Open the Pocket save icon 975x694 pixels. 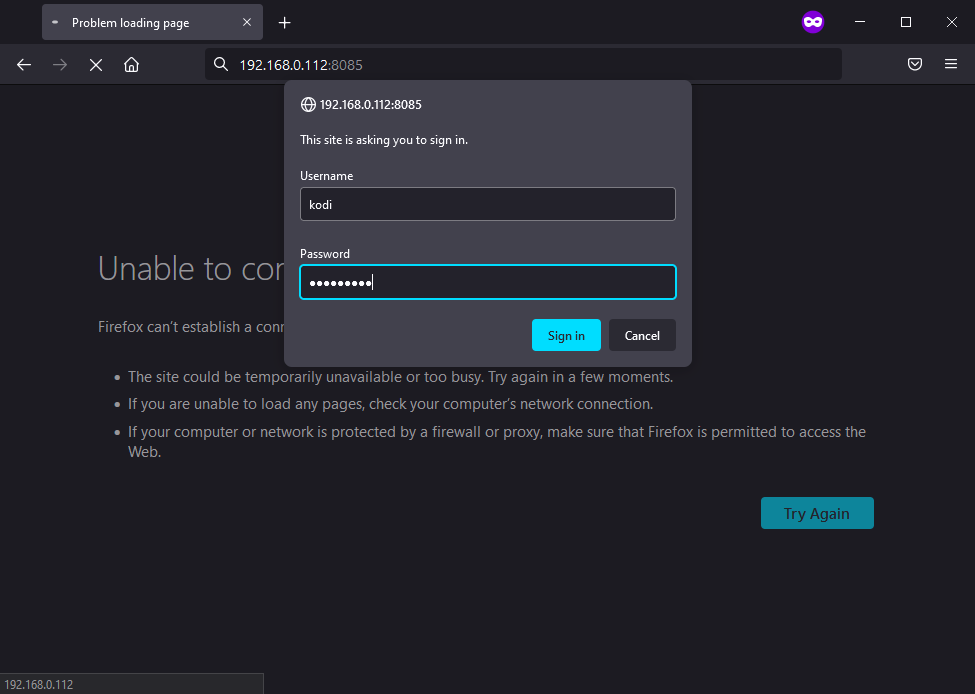click(x=915, y=64)
